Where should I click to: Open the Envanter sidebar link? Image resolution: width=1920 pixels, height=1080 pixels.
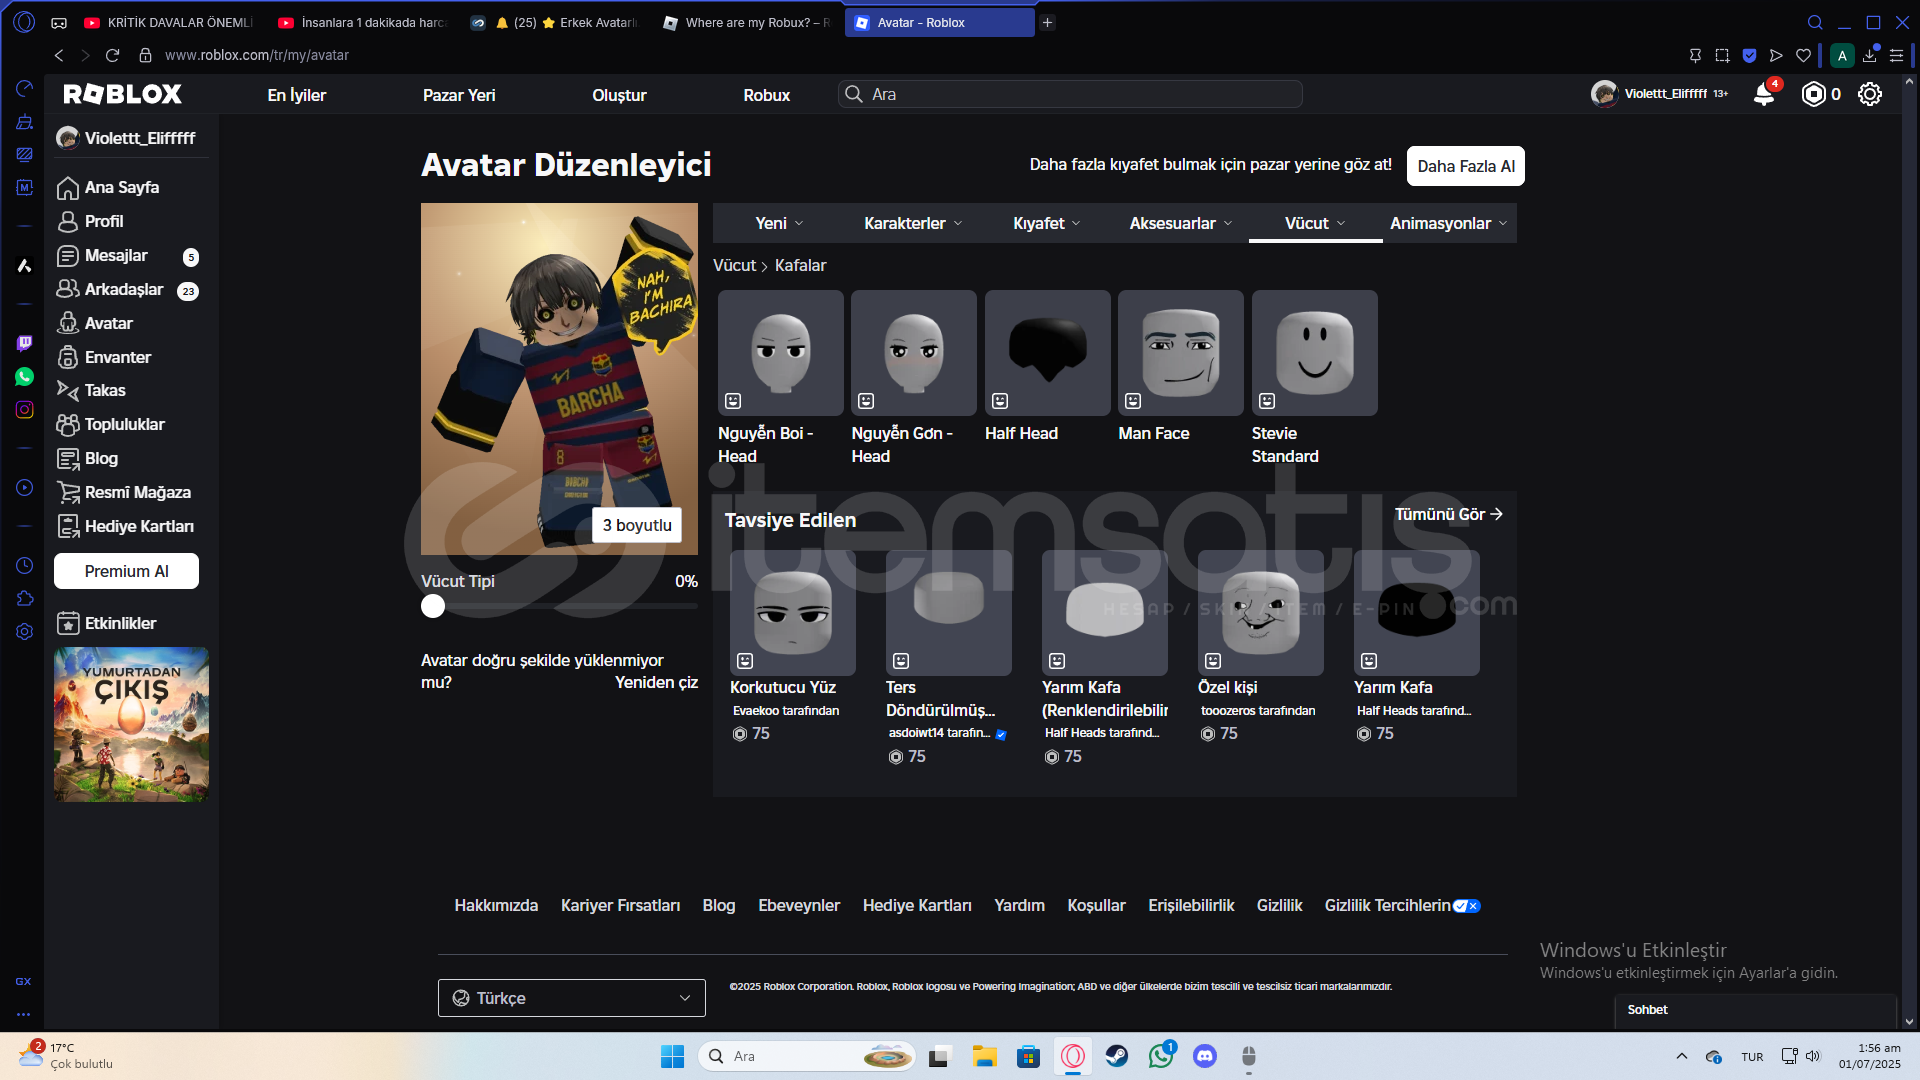[117, 357]
